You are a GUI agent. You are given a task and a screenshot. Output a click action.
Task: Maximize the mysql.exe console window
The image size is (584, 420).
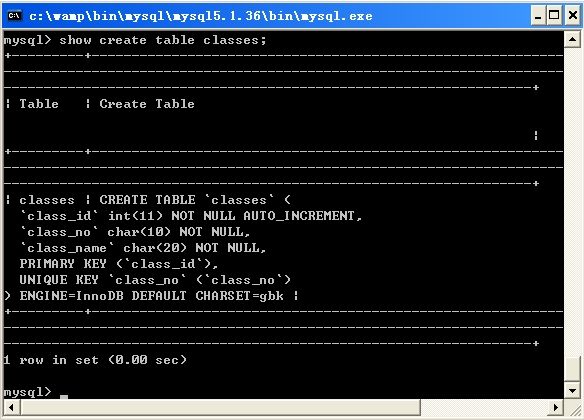[x=554, y=16]
